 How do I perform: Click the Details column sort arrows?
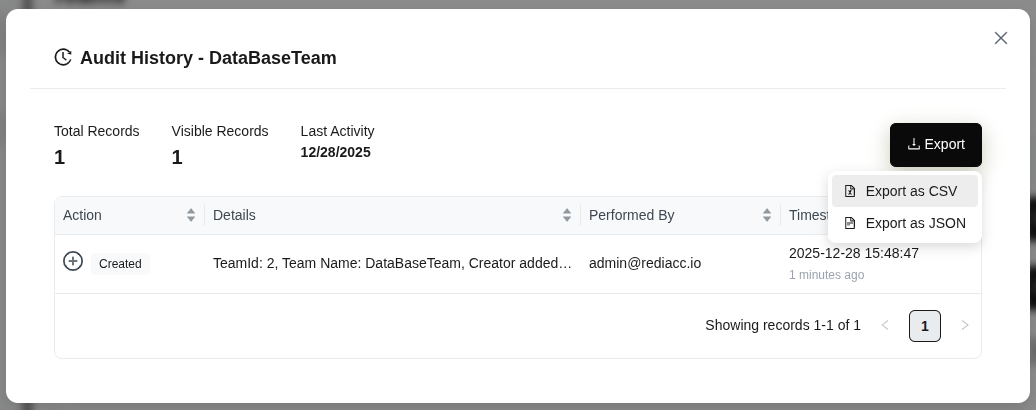point(567,215)
